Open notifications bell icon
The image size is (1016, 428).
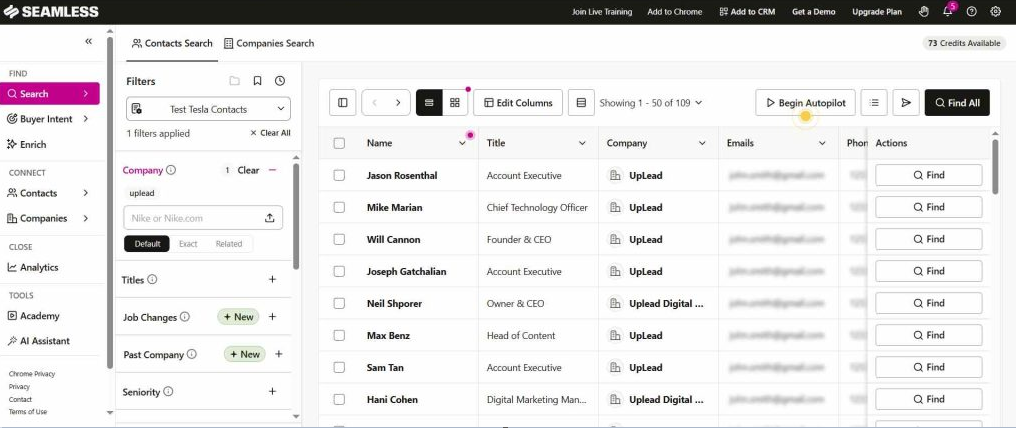click(948, 12)
